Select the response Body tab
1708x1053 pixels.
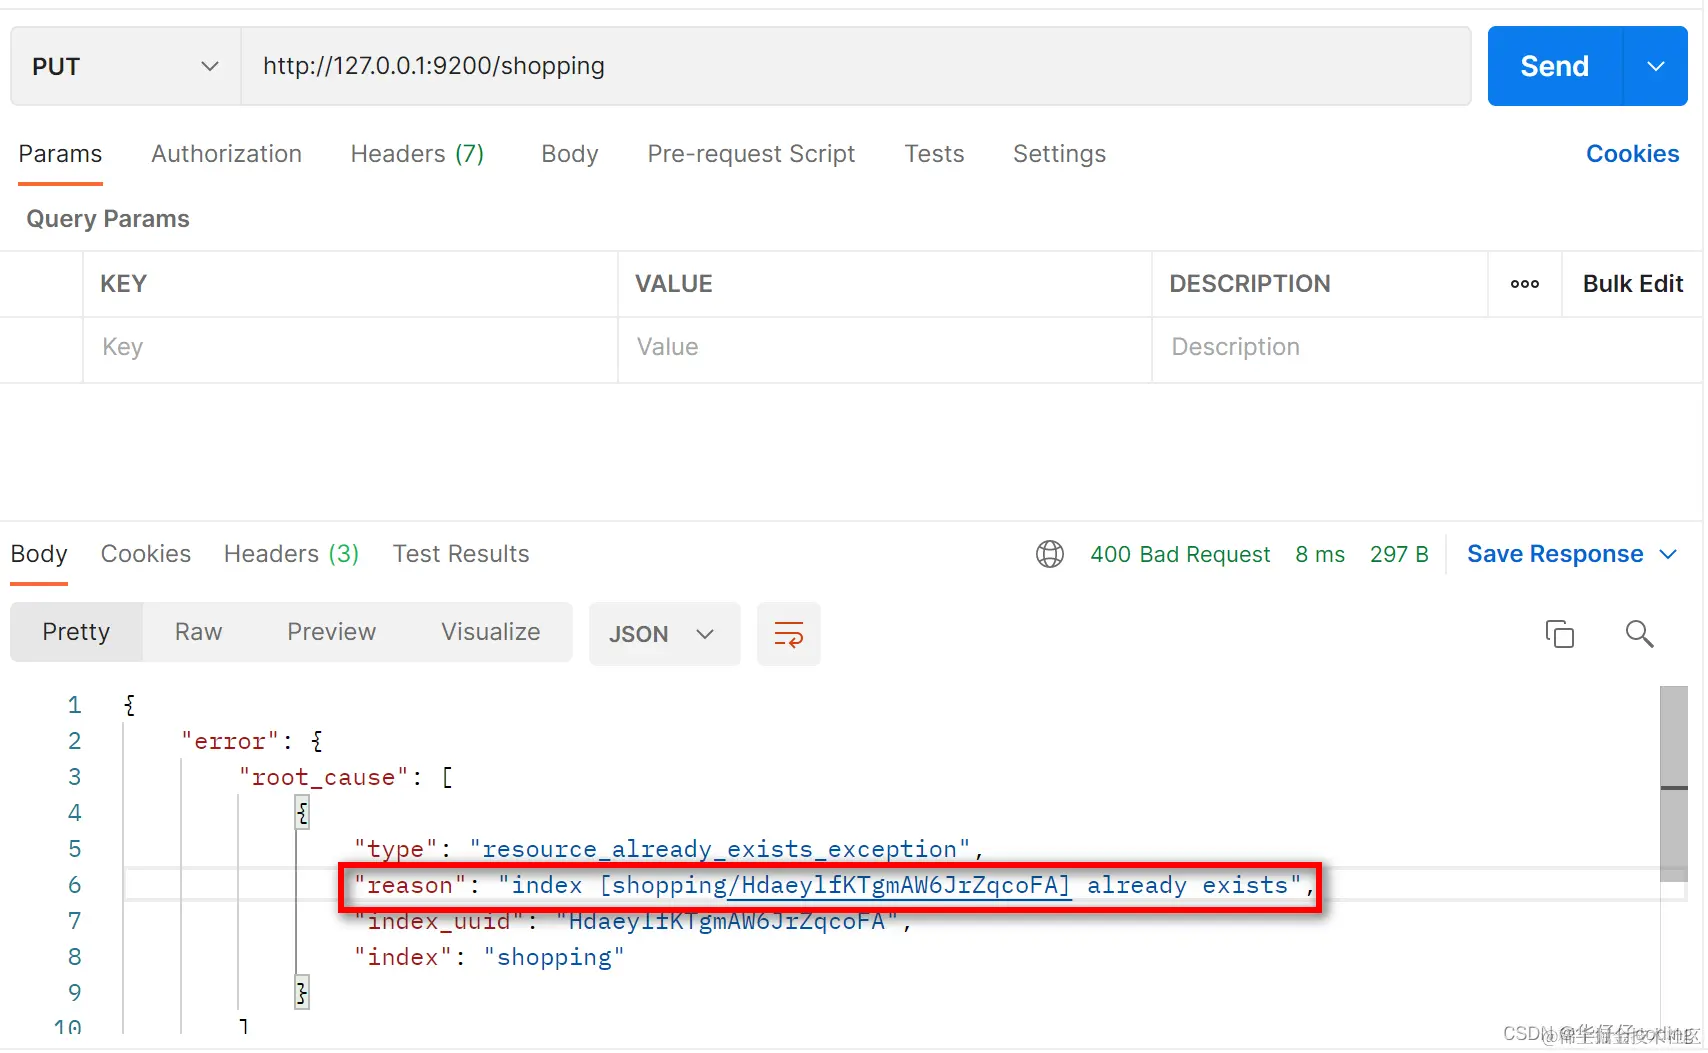tap(39, 554)
